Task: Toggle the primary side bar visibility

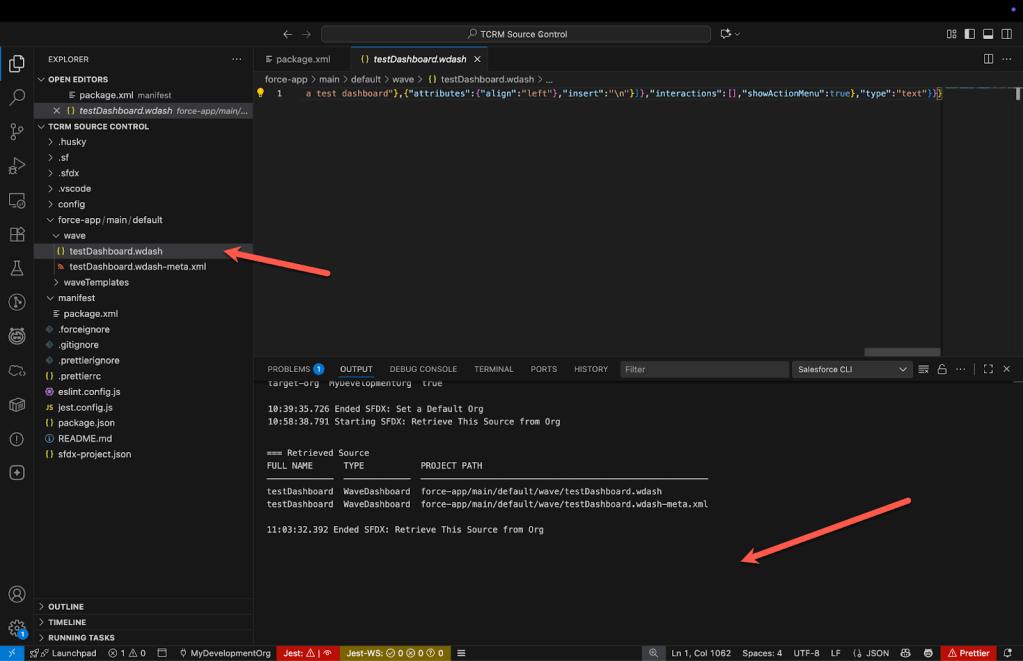Action: (968, 34)
